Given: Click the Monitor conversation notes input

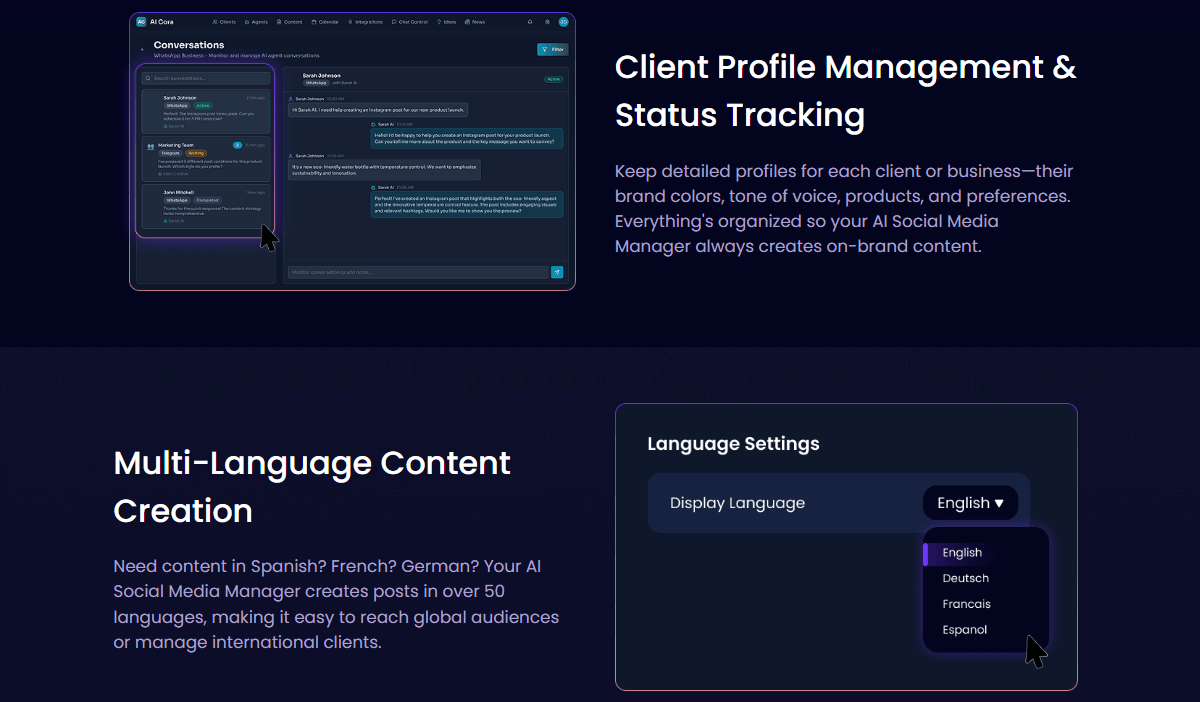Looking at the screenshot, I should [x=416, y=272].
